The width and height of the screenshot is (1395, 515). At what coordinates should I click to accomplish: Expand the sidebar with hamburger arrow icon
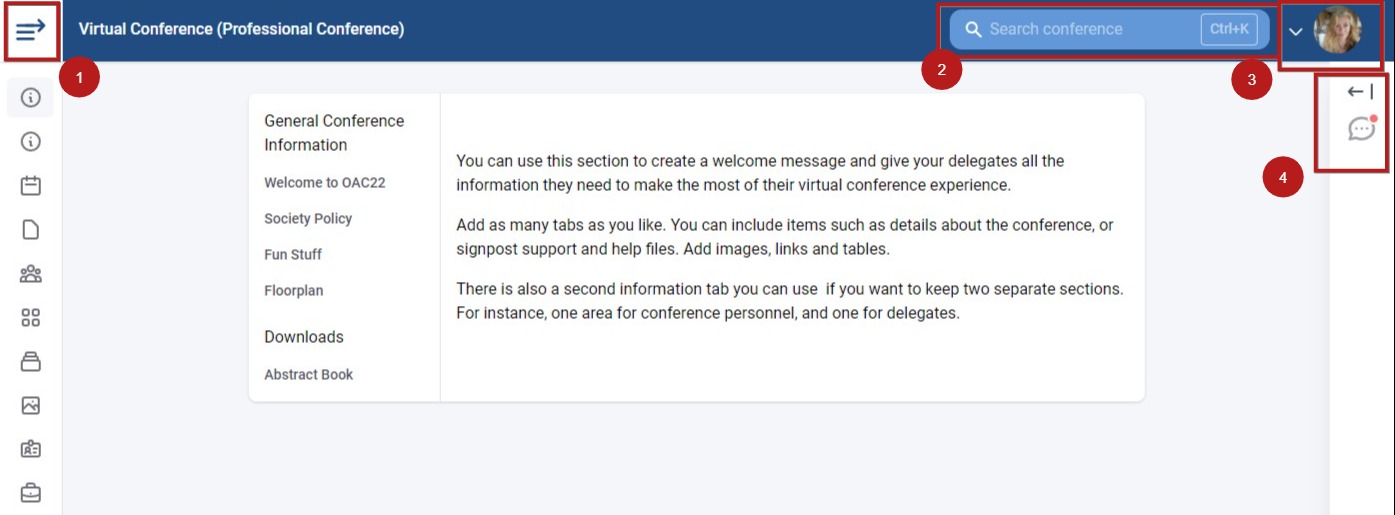pos(31,30)
